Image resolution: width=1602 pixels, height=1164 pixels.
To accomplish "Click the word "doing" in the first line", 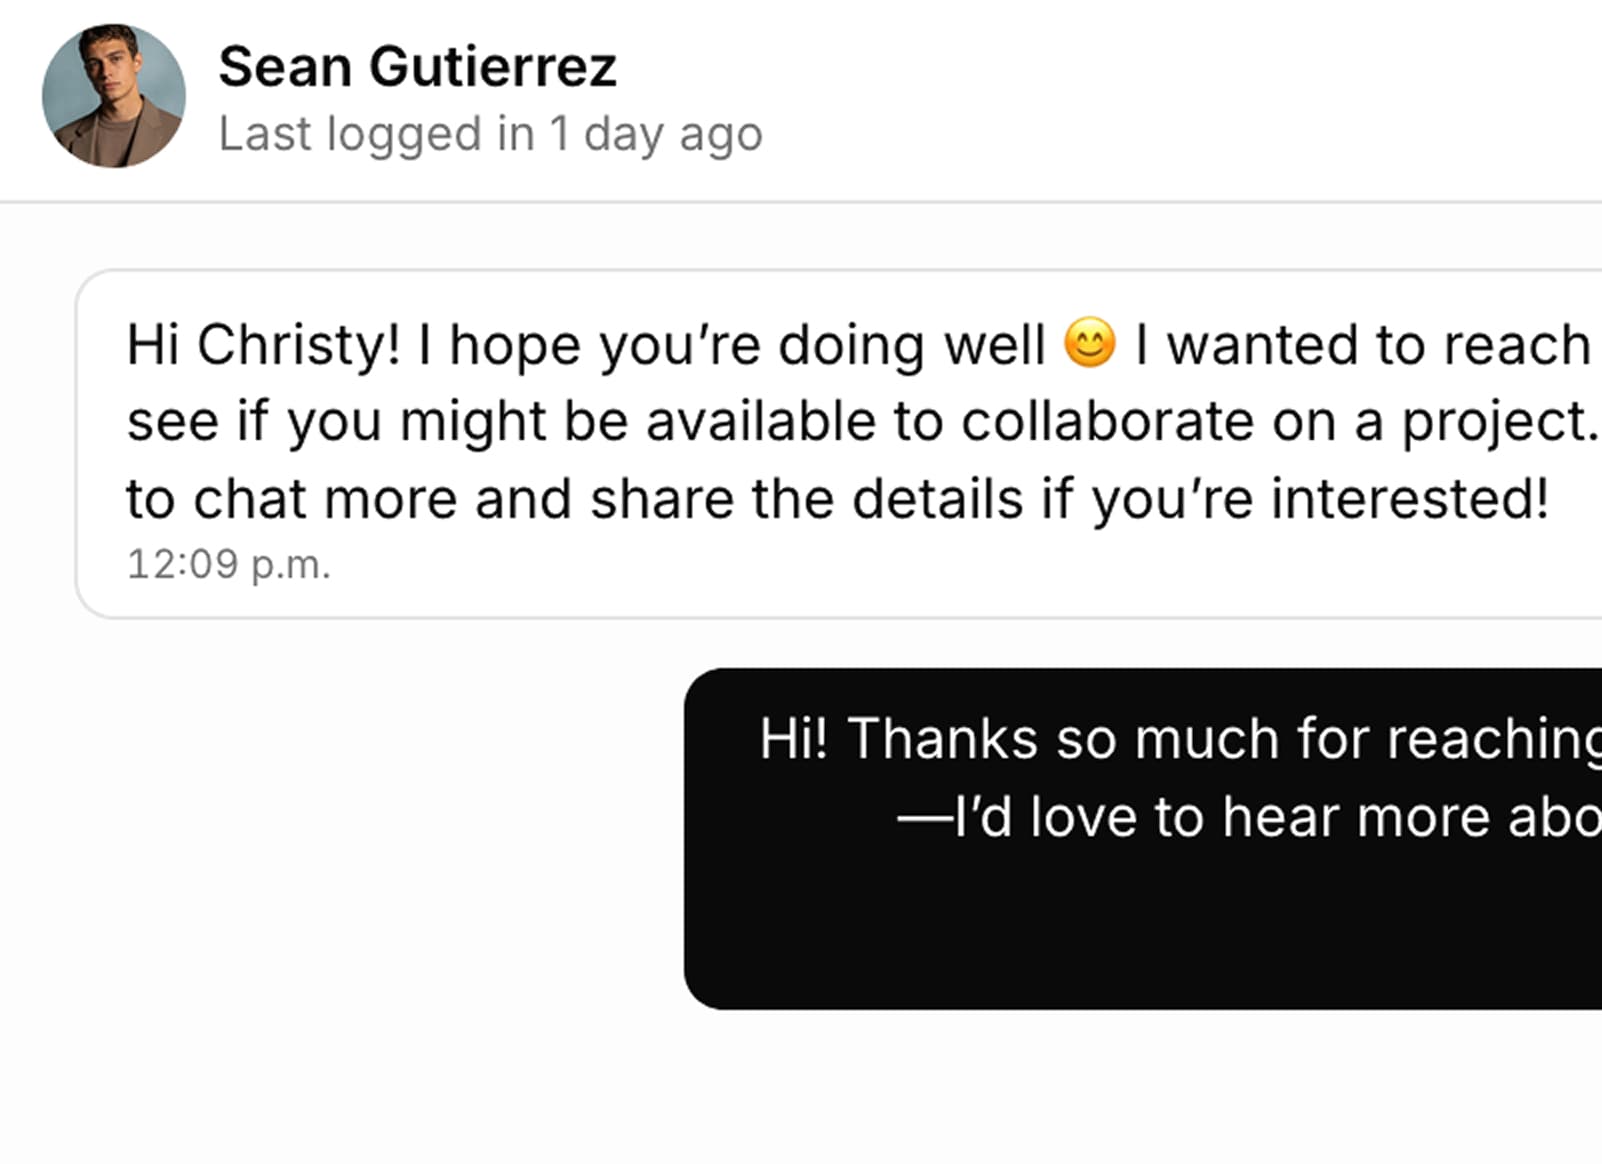I will pos(851,345).
